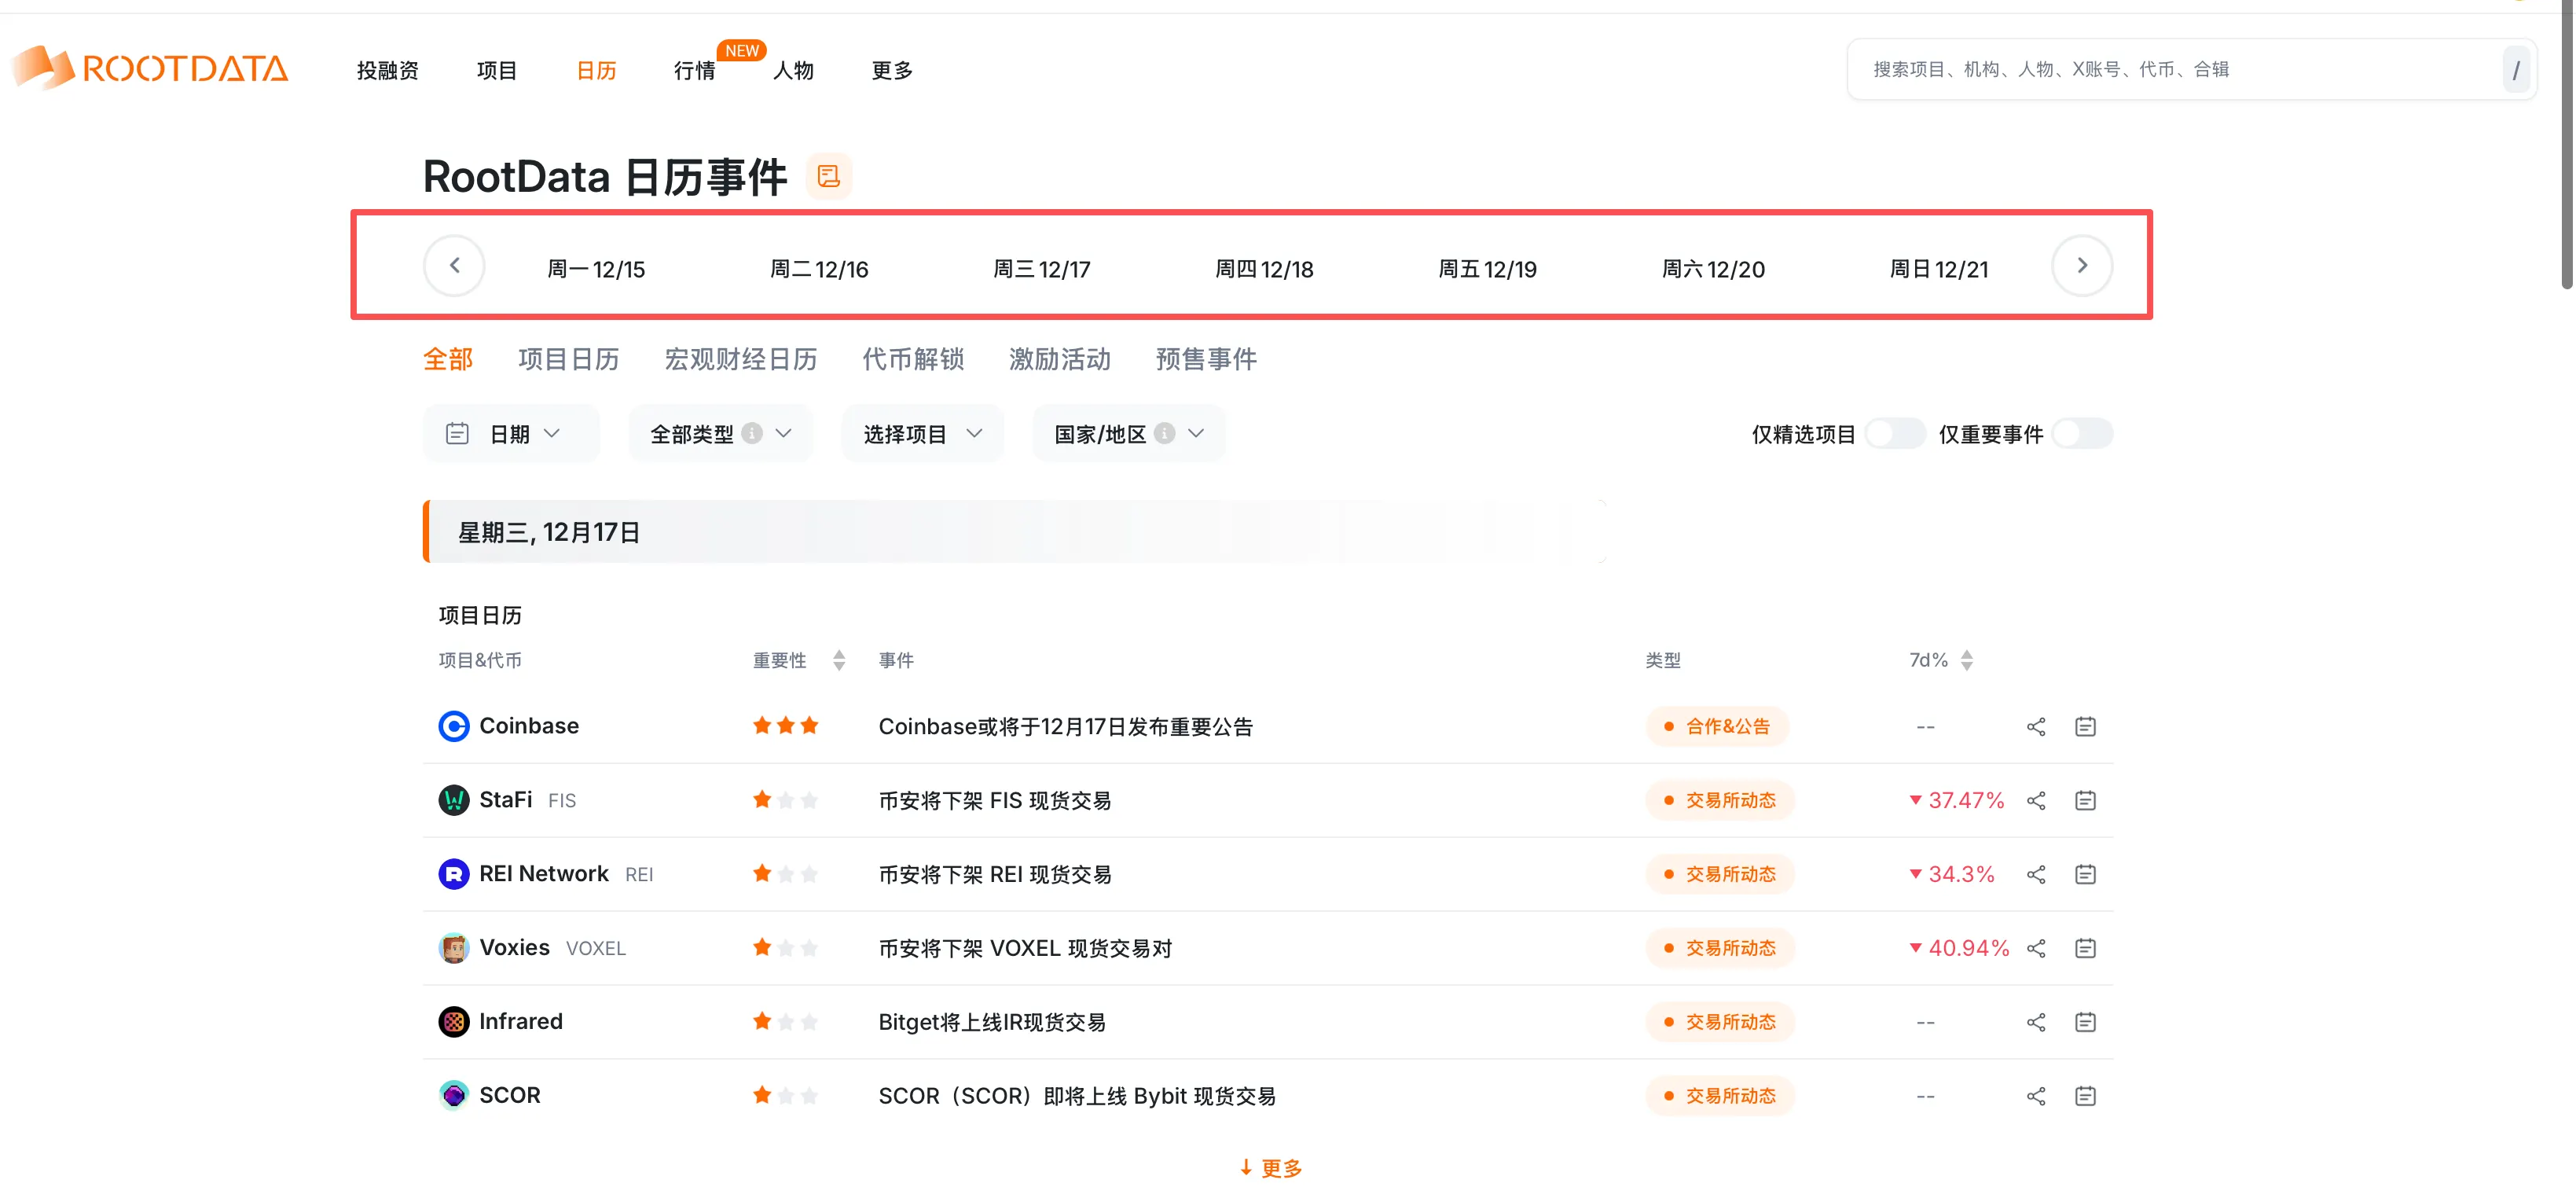
Task: Click share icon in Coinbase row
Action: click(2035, 727)
